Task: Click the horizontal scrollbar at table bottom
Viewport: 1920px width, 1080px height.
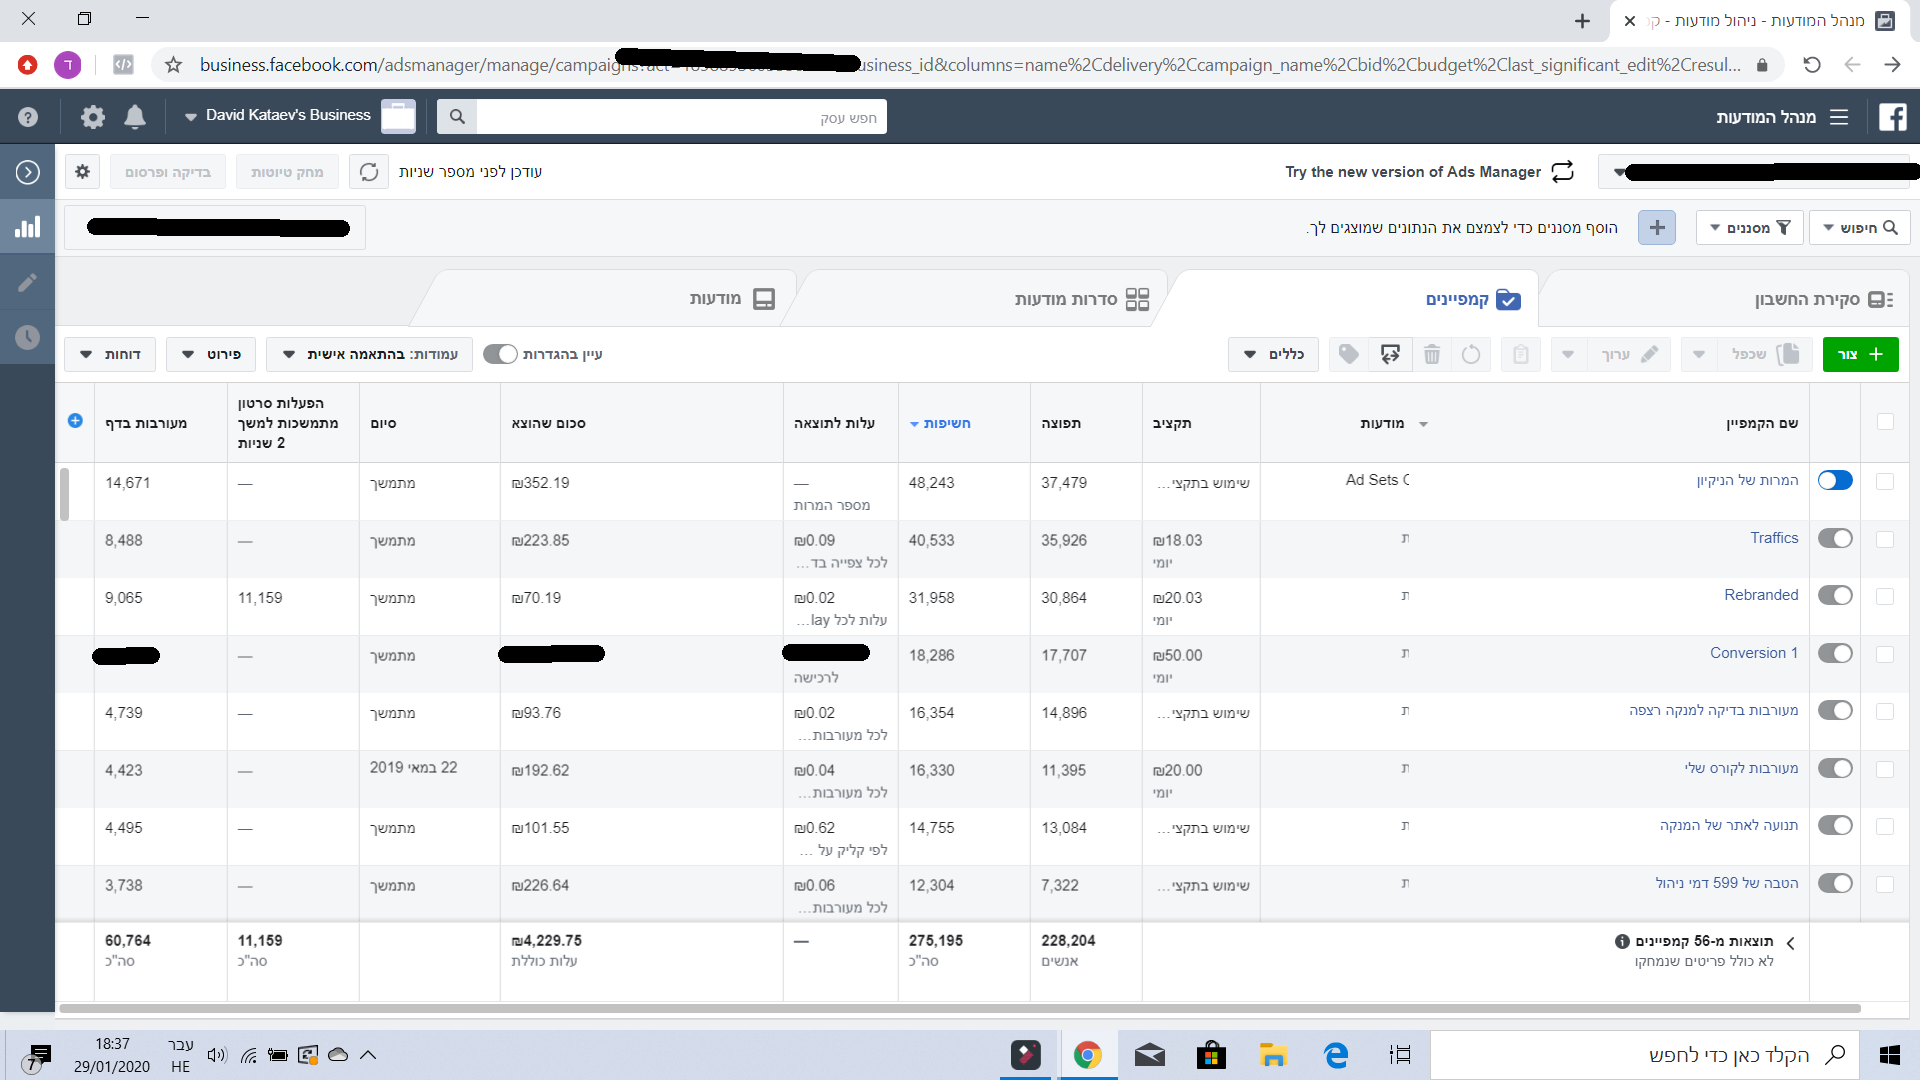Action: pos(960,1008)
